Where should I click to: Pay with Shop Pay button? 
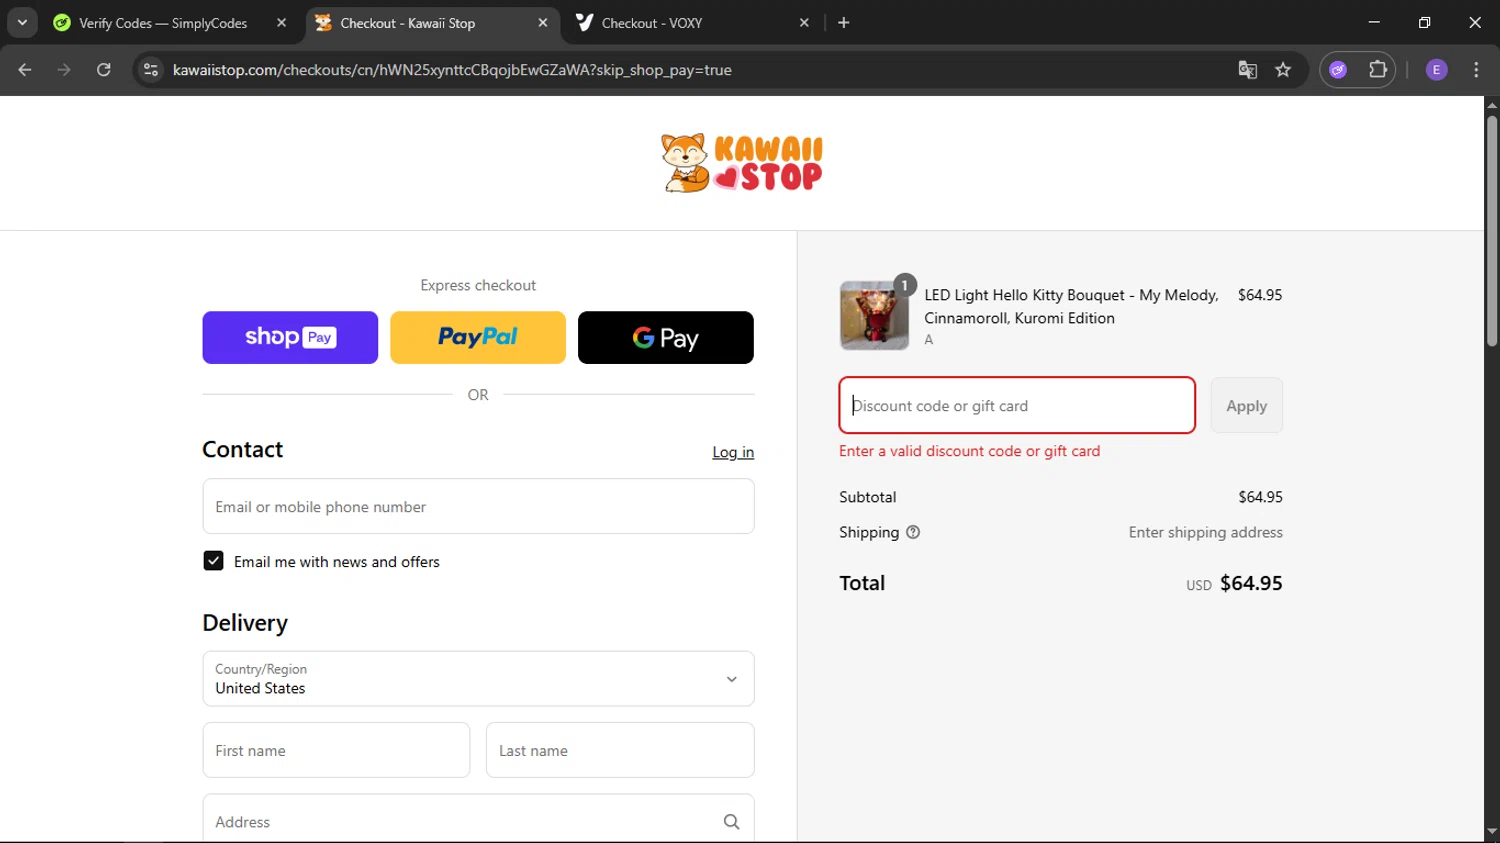click(x=290, y=337)
